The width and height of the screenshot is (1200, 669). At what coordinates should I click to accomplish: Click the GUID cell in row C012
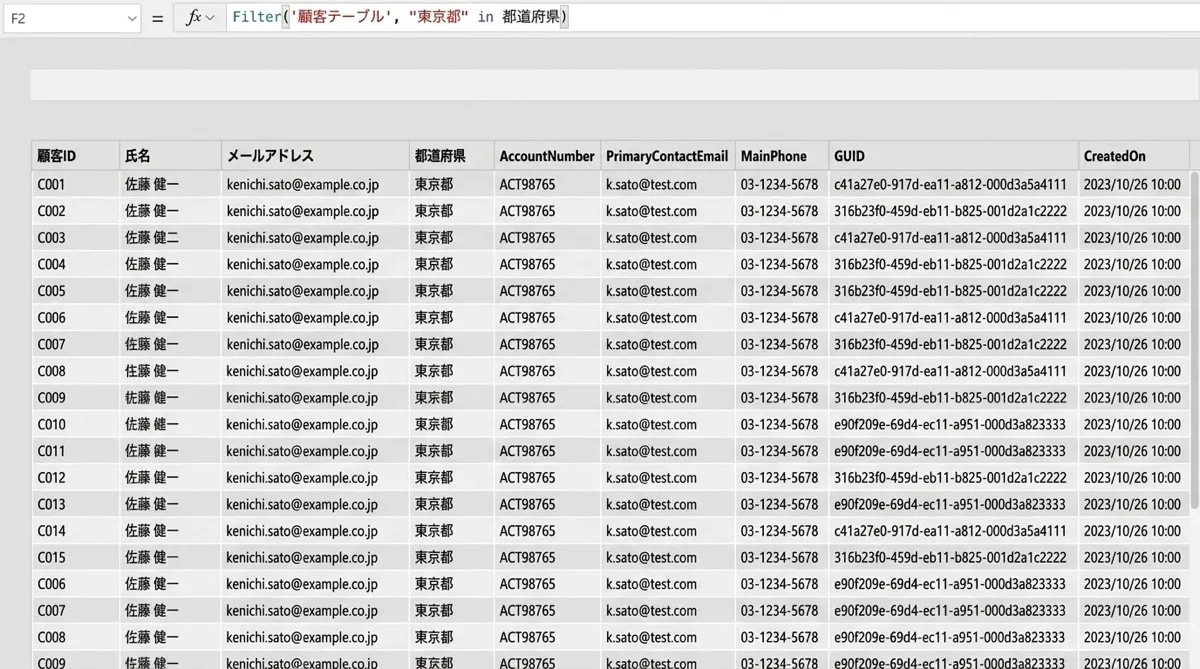(953, 478)
